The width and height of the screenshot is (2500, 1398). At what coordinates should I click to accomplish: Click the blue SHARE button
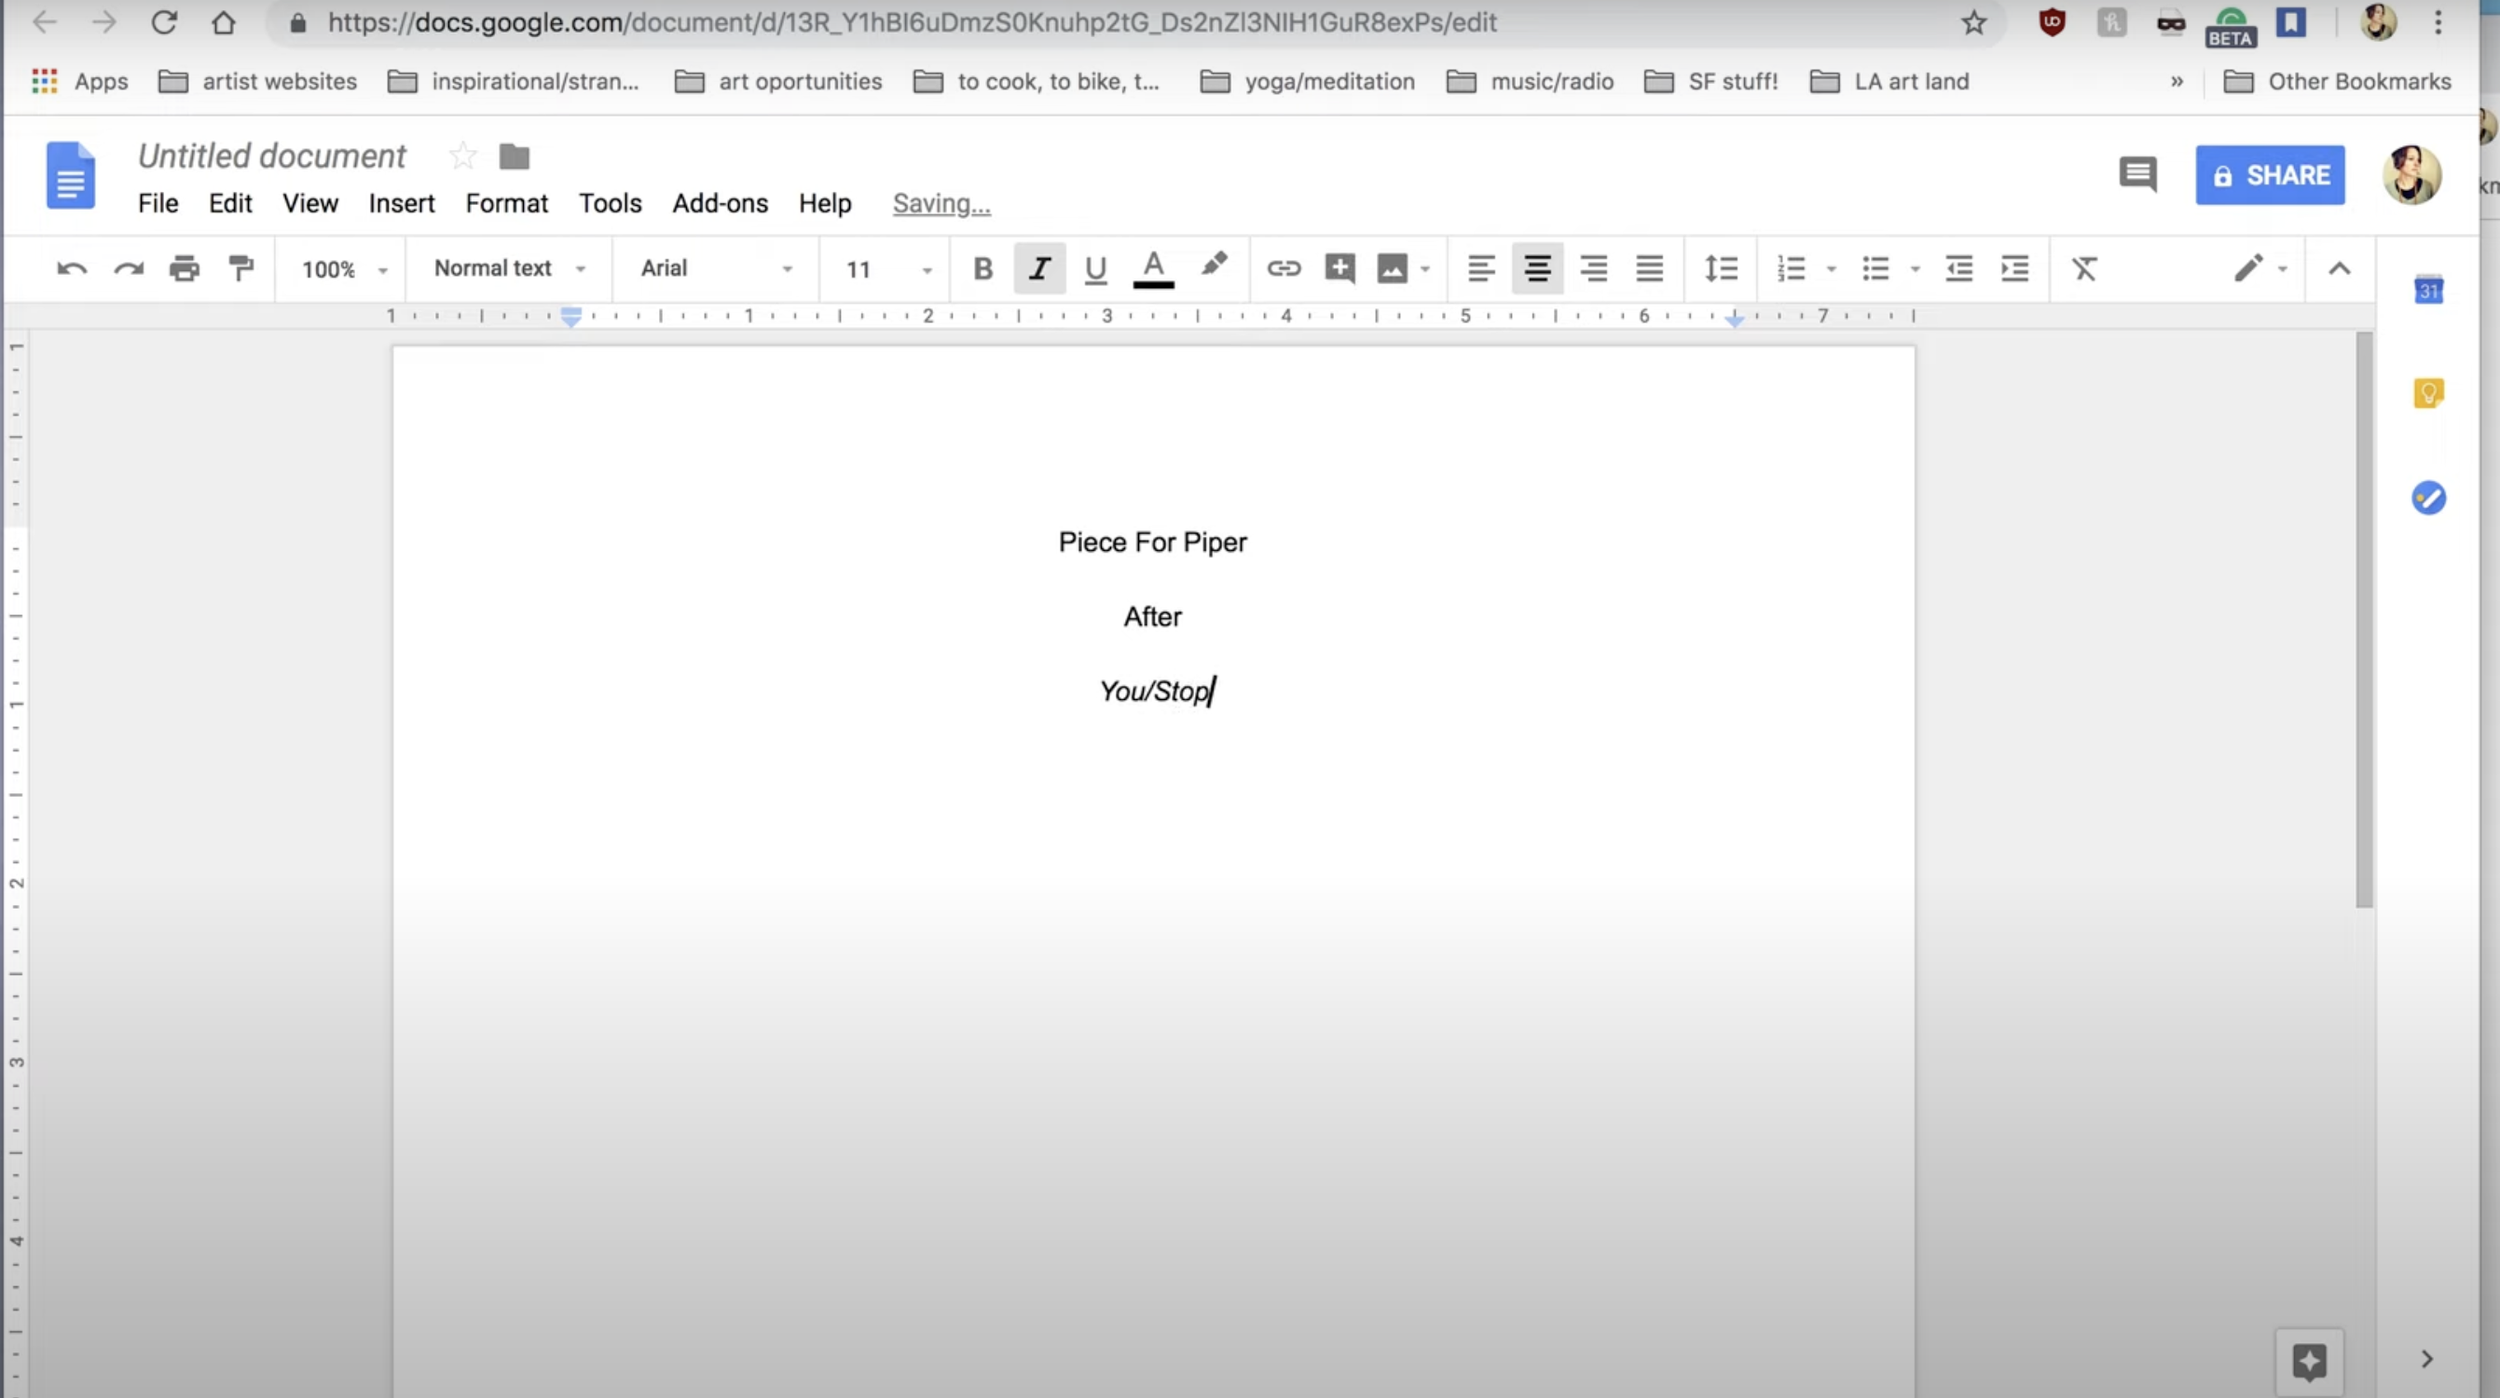click(2269, 175)
